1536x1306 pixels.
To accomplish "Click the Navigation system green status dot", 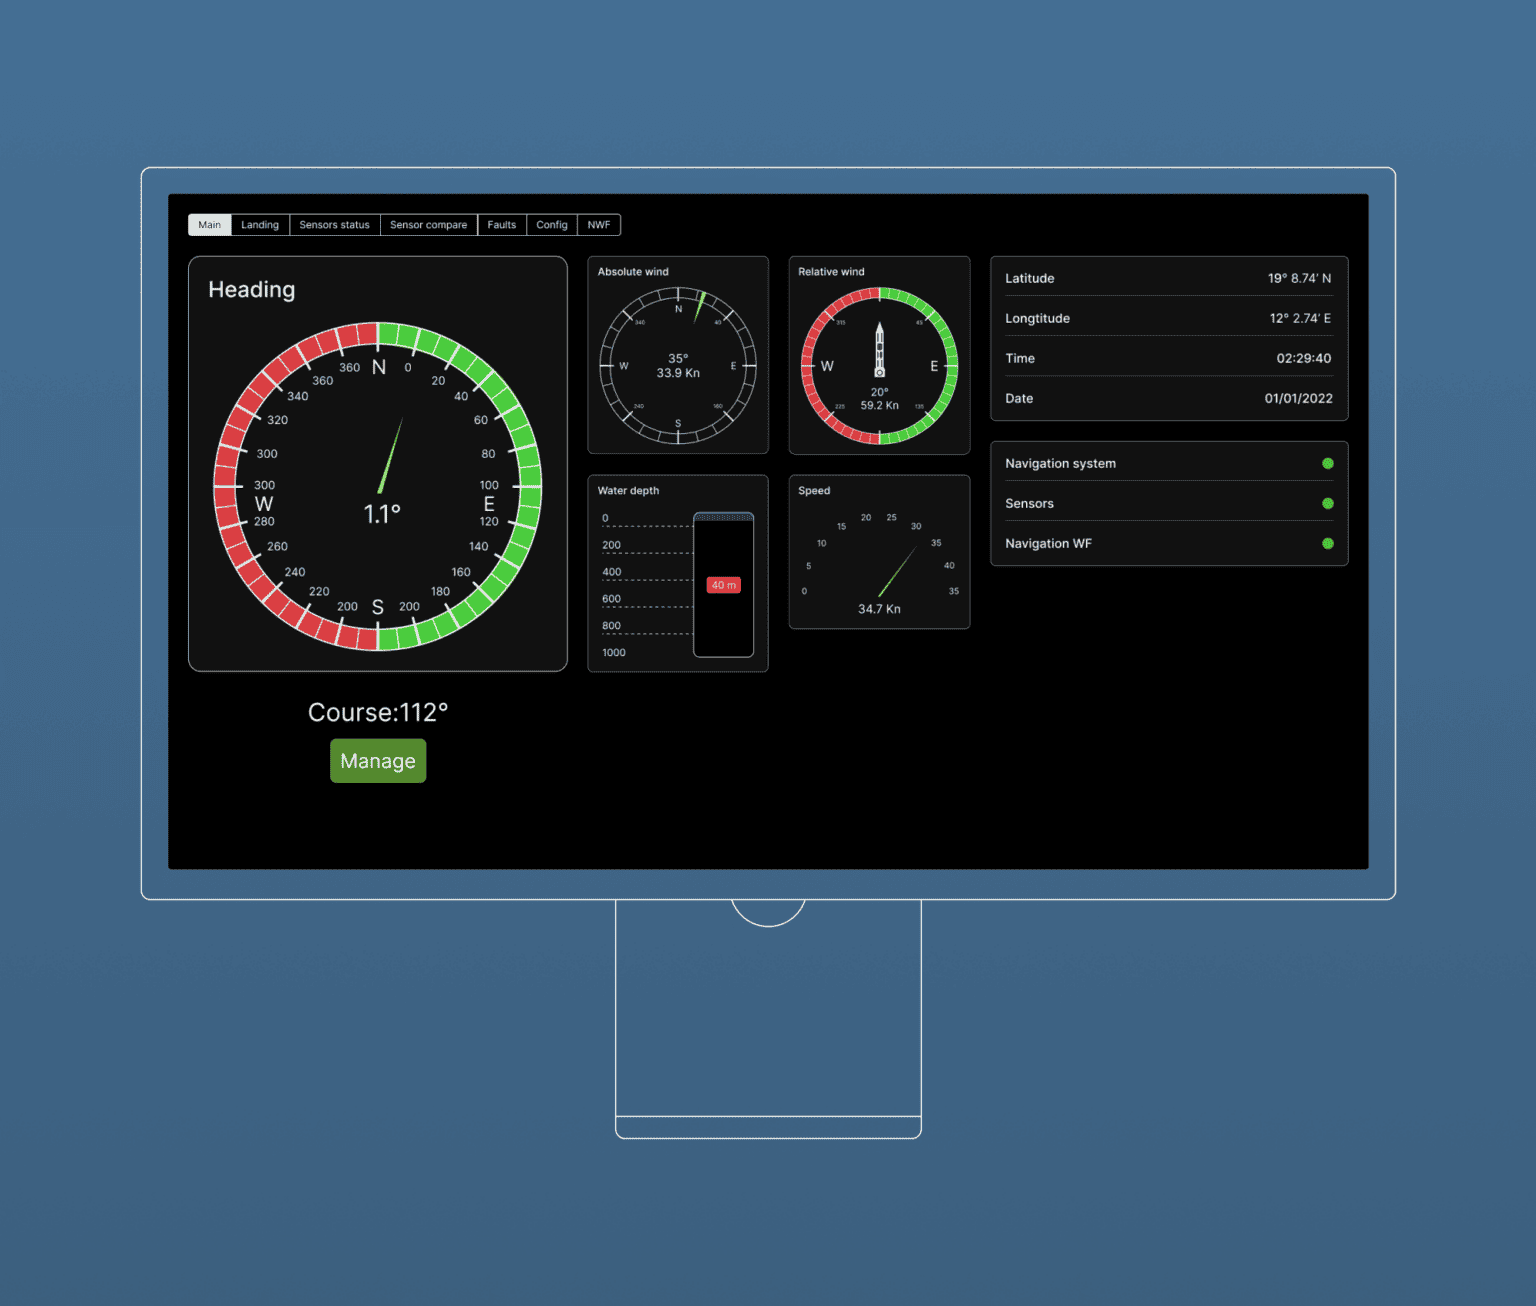I will (1328, 463).
